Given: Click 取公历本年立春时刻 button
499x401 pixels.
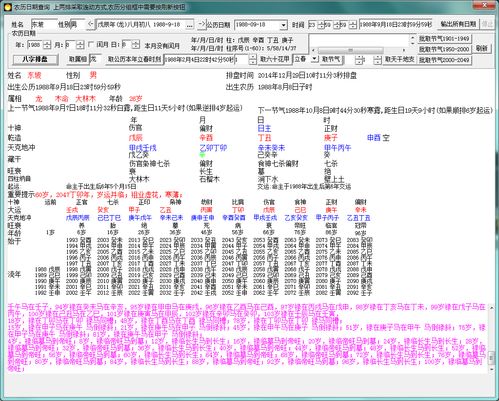Looking at the screenshot, I should 134,60.
